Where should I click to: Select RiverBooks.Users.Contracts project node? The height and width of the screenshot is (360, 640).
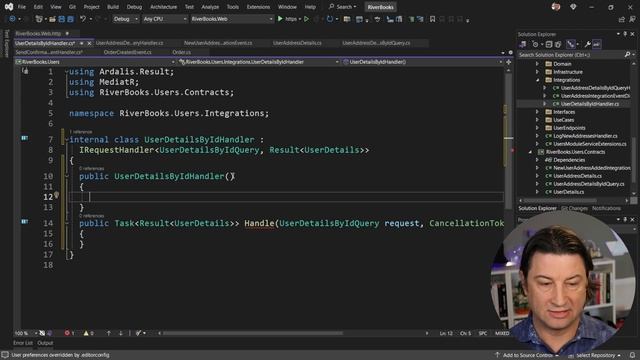click(x=575, y=152)
